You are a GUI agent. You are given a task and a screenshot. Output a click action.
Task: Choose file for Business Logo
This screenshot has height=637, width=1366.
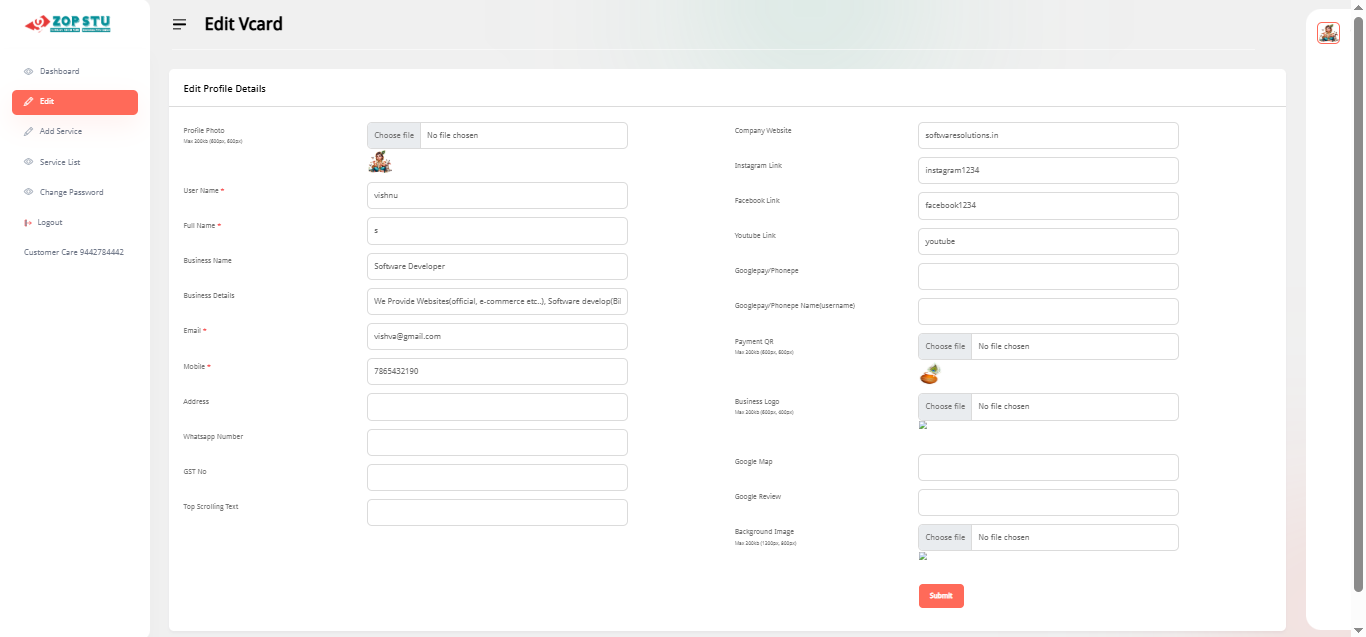945,407
